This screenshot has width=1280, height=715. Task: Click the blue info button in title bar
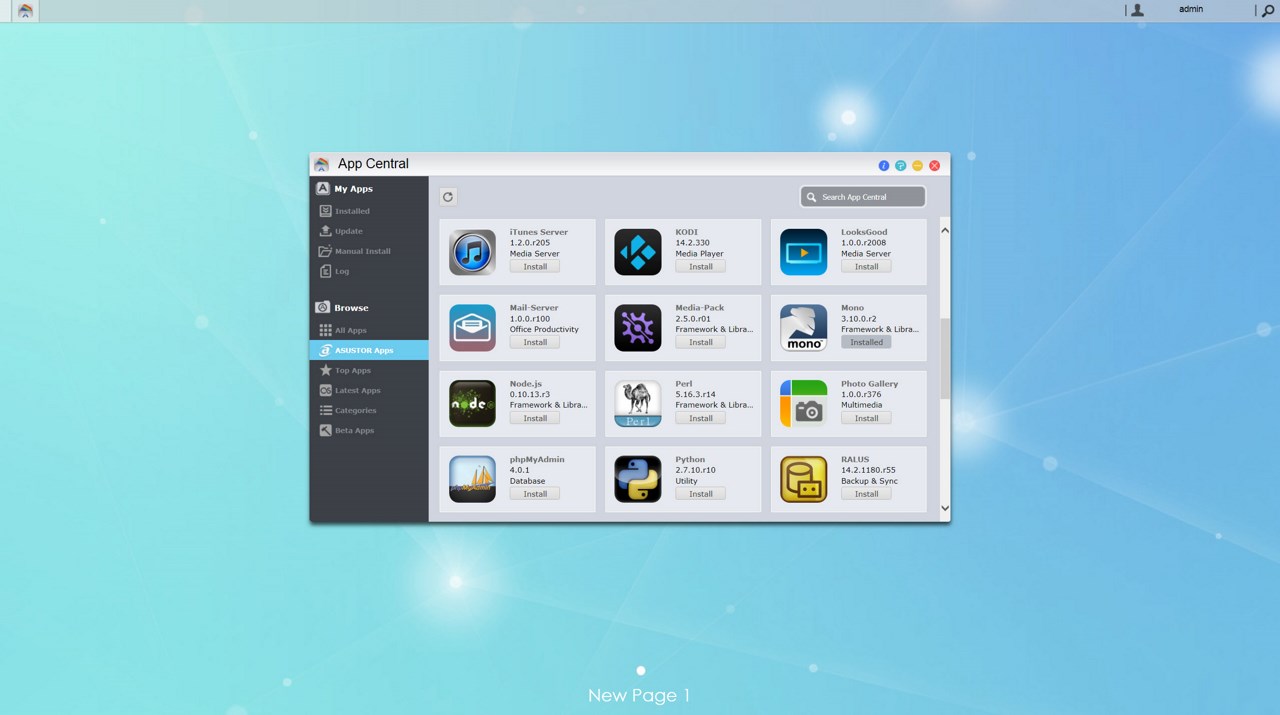click(x=884, y=165)
